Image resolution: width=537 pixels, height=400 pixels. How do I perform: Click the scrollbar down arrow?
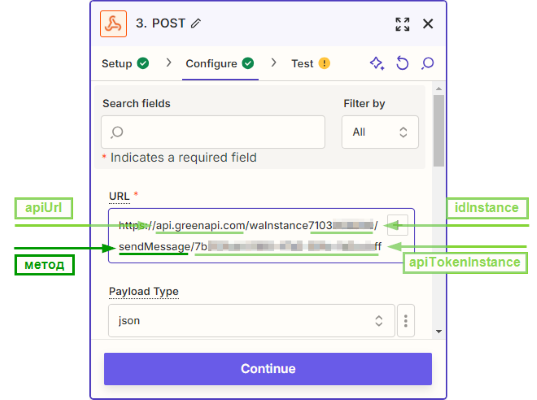click(439, 331)
